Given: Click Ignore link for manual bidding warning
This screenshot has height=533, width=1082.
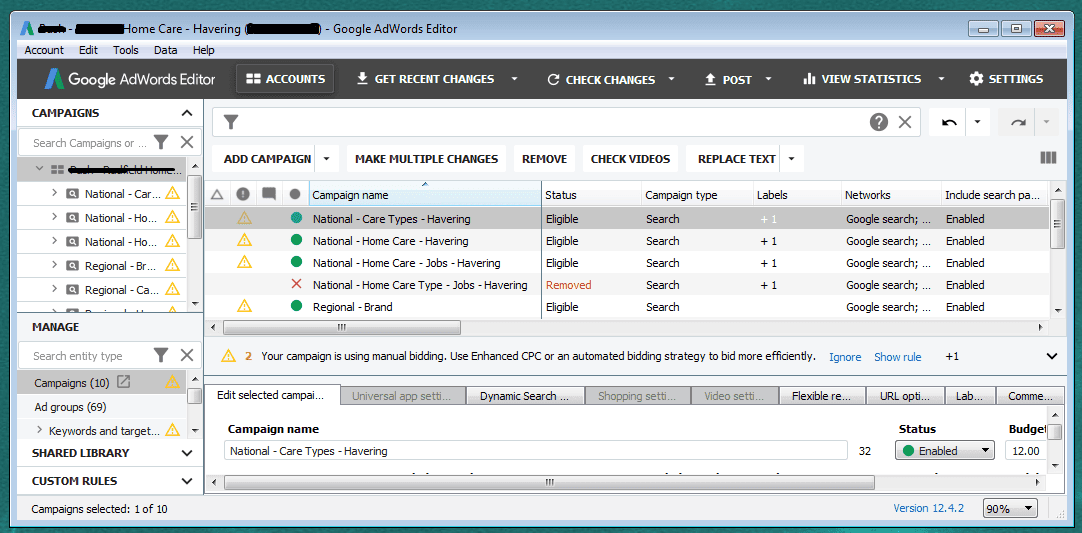Looking at the screenshot, I should [x=845, y=357].
